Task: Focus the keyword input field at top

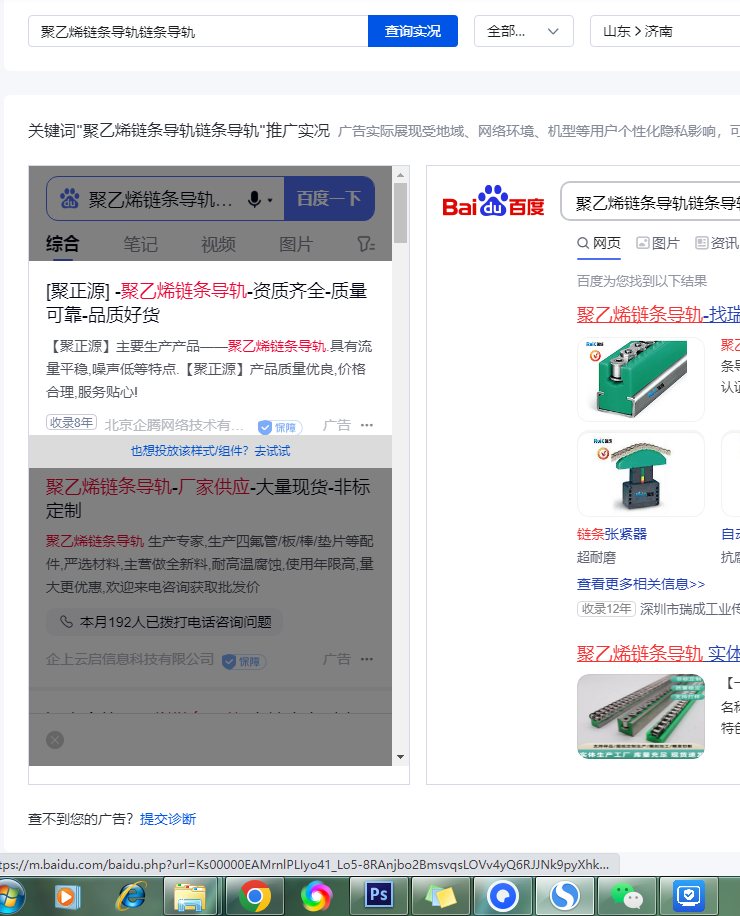Action: click(198, 31)
